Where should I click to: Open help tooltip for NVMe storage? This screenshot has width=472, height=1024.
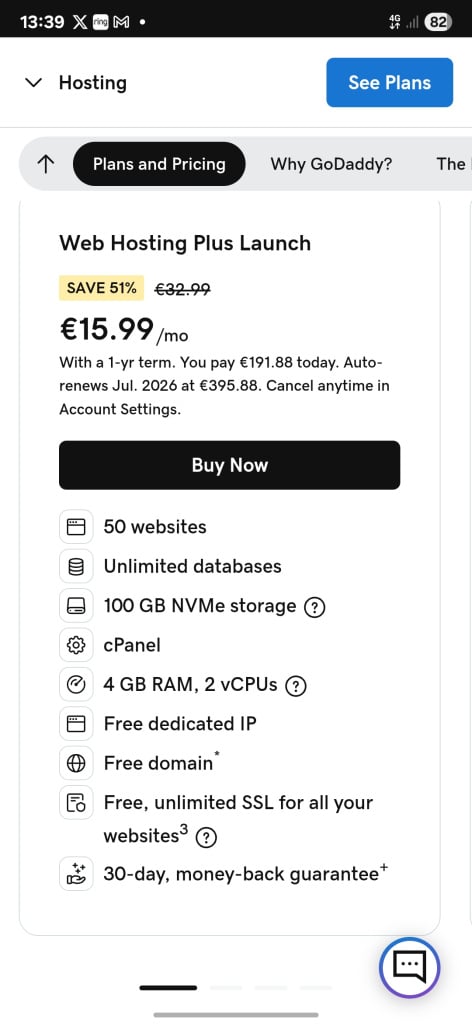(x=315, y=607)
